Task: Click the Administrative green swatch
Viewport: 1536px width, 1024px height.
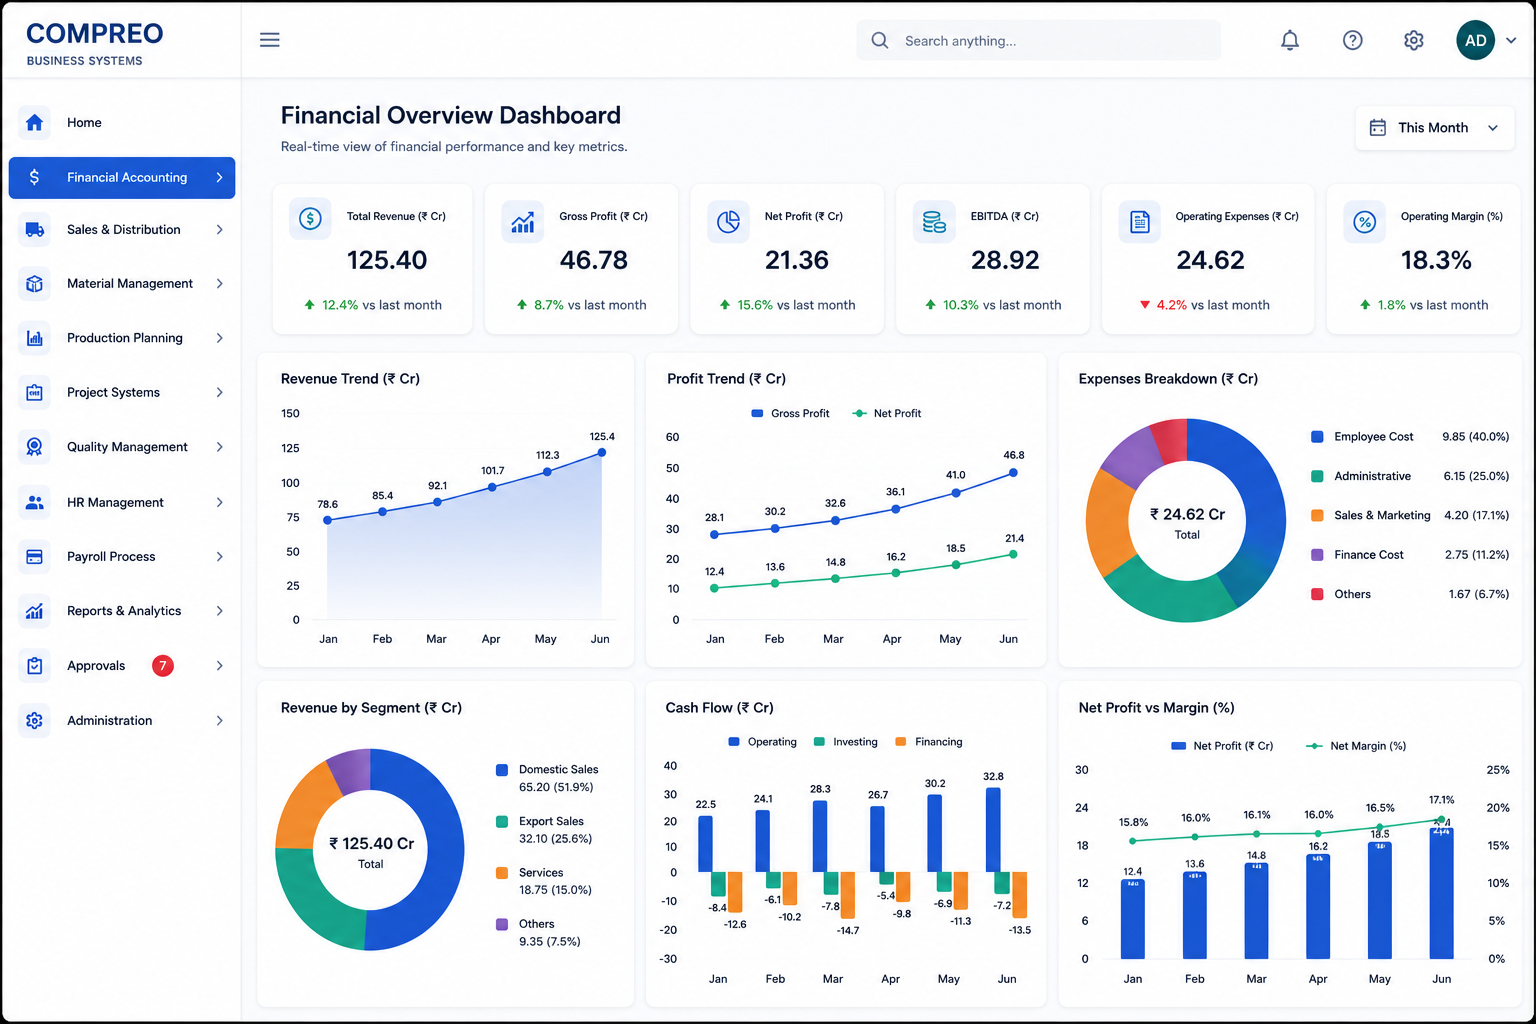Action: pos(1317,476)
